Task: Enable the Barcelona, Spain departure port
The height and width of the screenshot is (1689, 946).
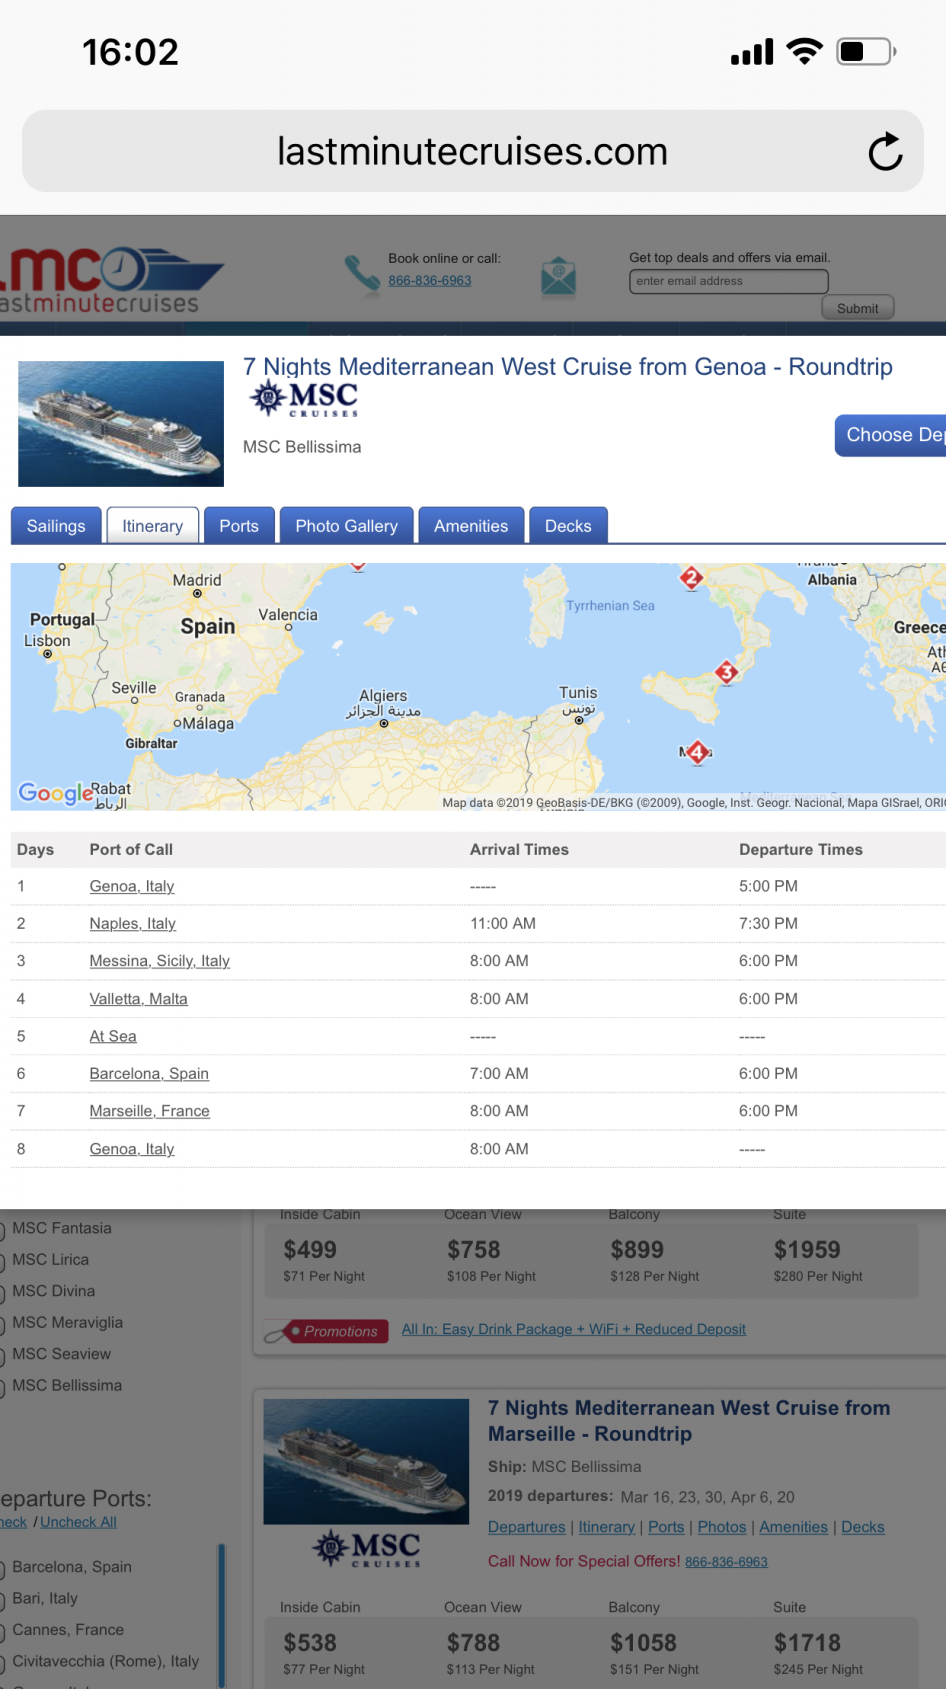Action: (3, 1568)
